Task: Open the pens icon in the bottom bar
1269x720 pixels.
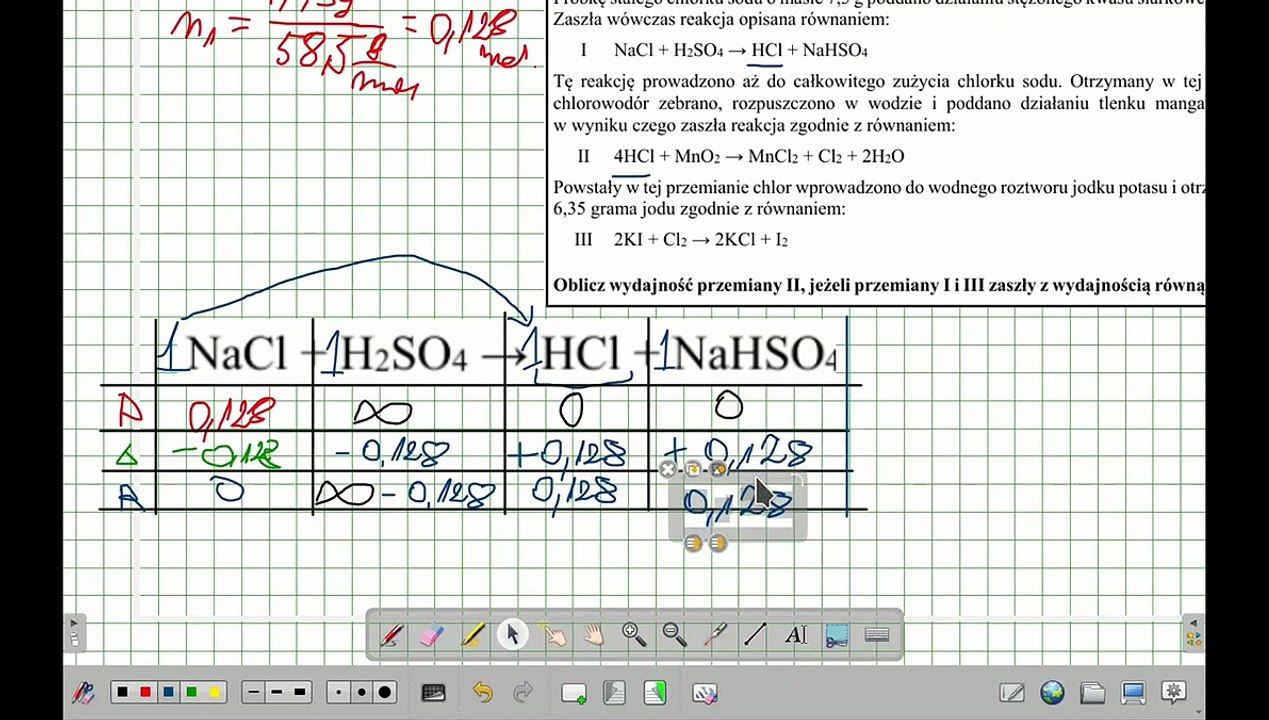Action: (x=84, y=692)
